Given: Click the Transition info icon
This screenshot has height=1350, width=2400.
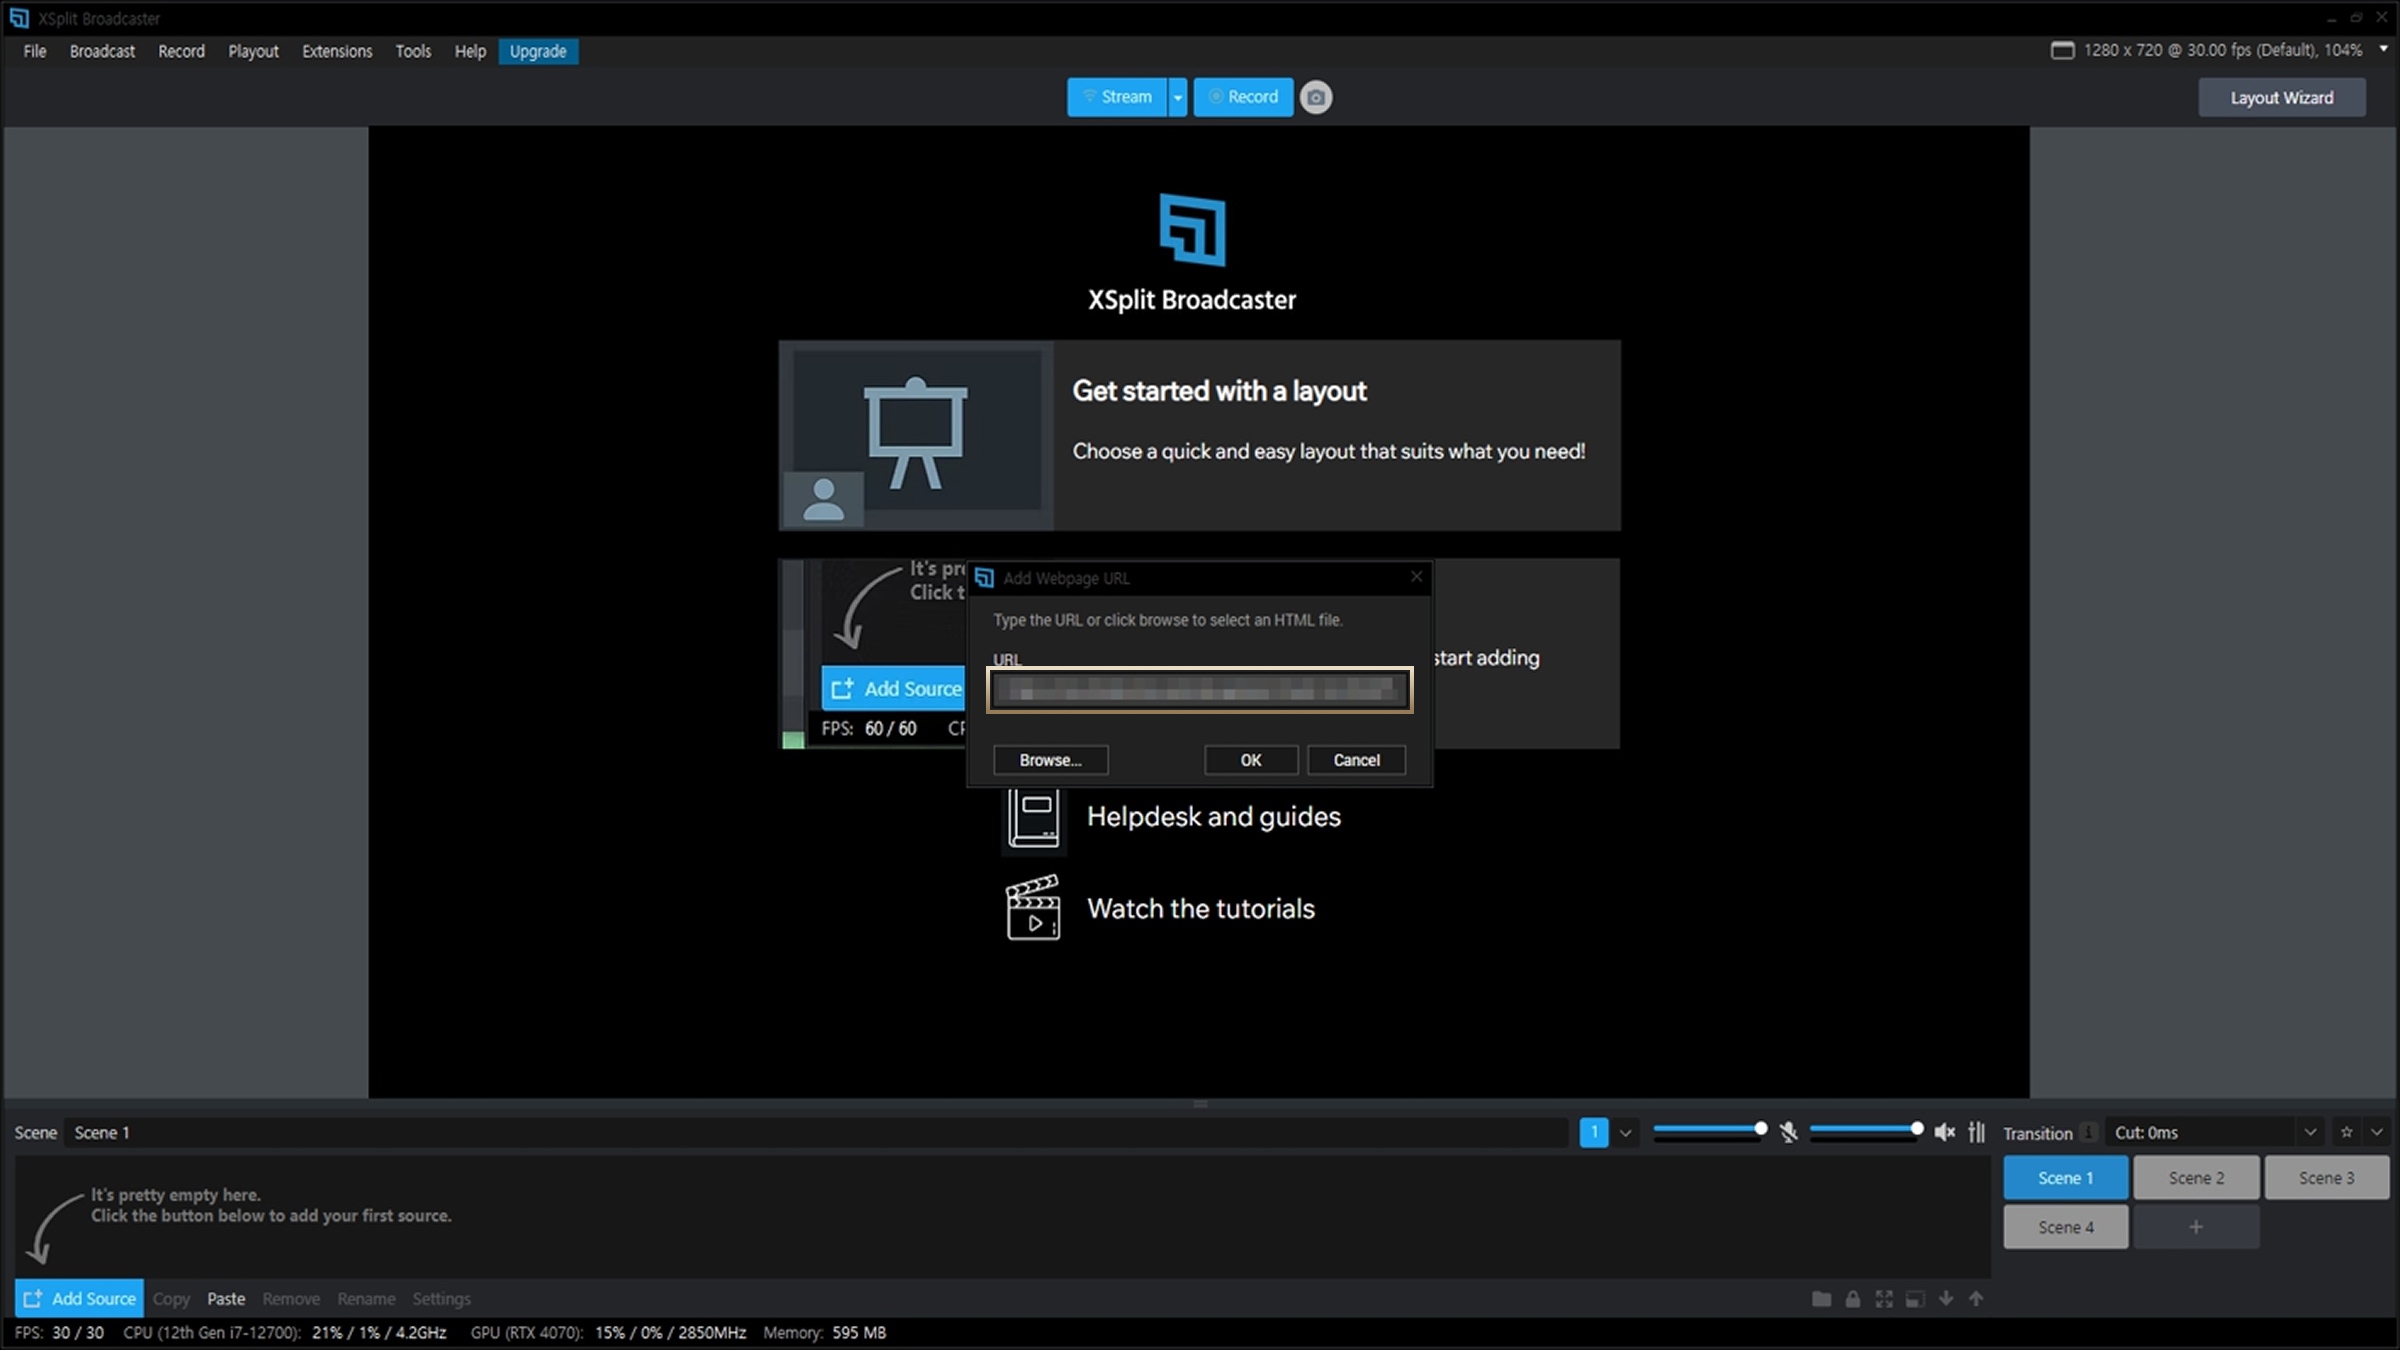Looking at the screenshot, I should click(2088, 1132).
